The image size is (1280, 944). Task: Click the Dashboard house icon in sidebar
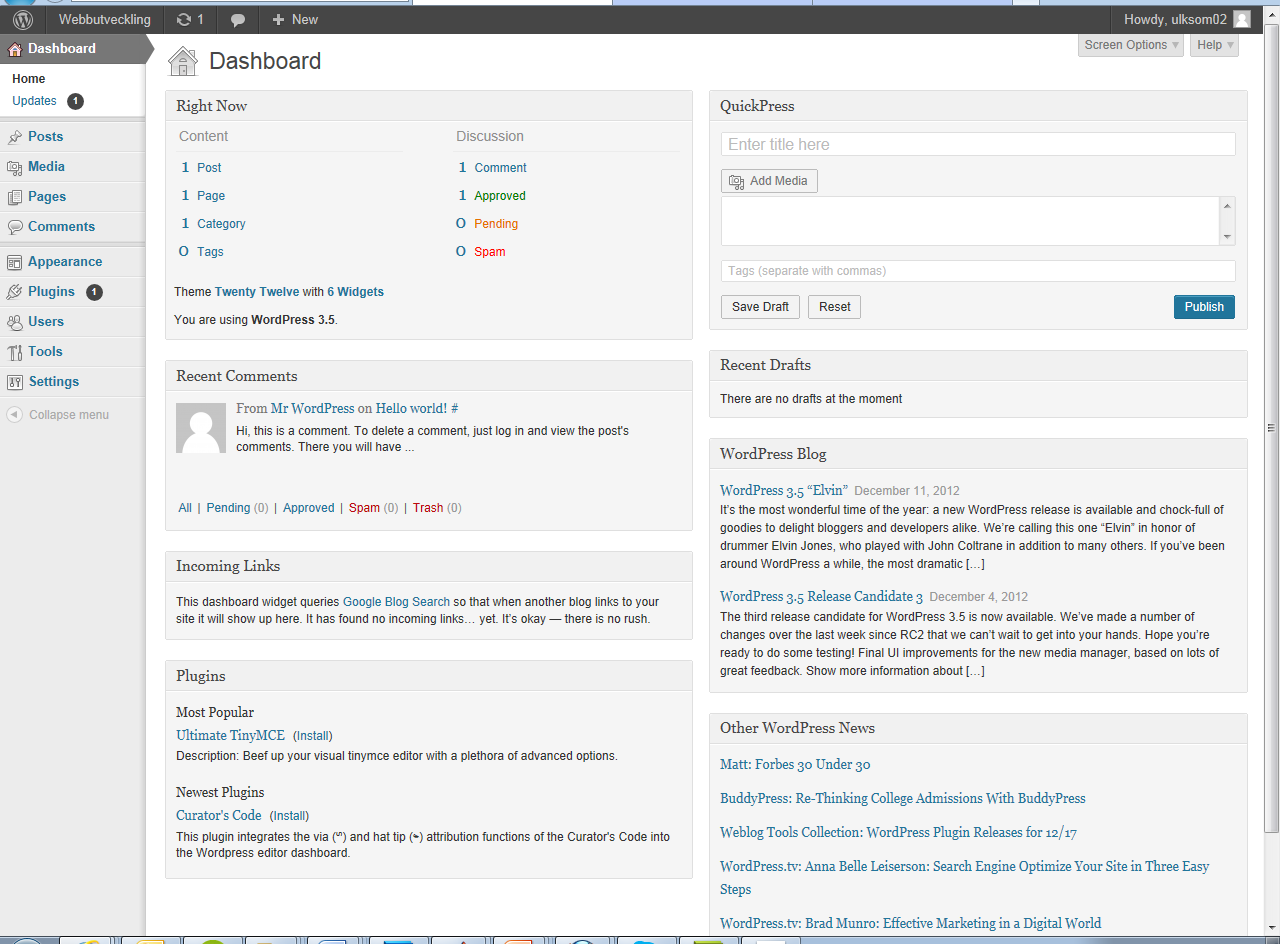click(x=15, y=49)
